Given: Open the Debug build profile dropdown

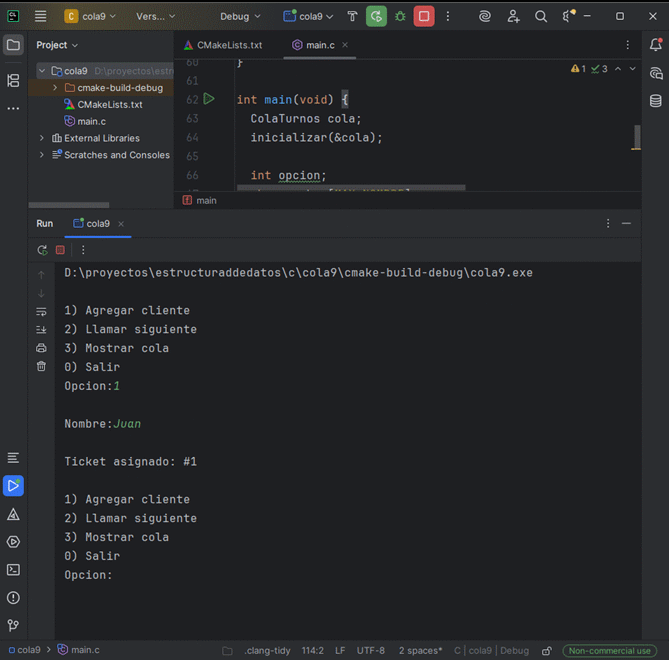Looking at the screenshot, I should coord(240,16).
